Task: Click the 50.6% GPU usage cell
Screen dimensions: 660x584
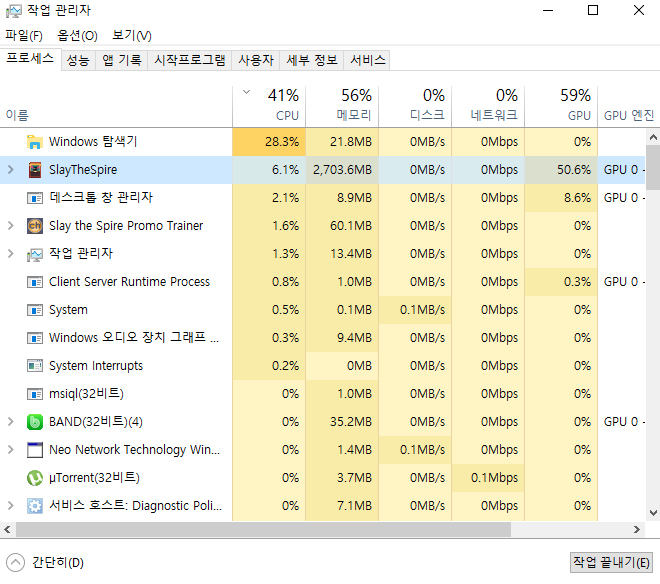Action: point(561,170)
